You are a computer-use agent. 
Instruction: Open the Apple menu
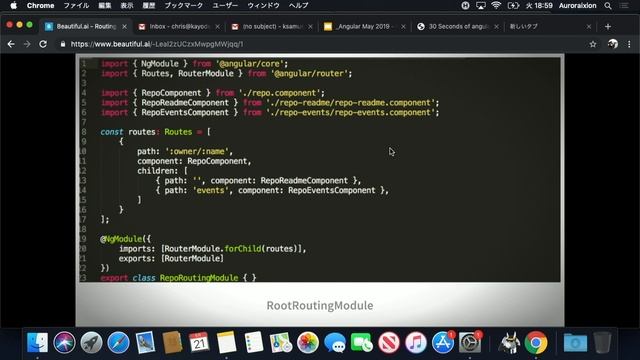coord(13,6)
